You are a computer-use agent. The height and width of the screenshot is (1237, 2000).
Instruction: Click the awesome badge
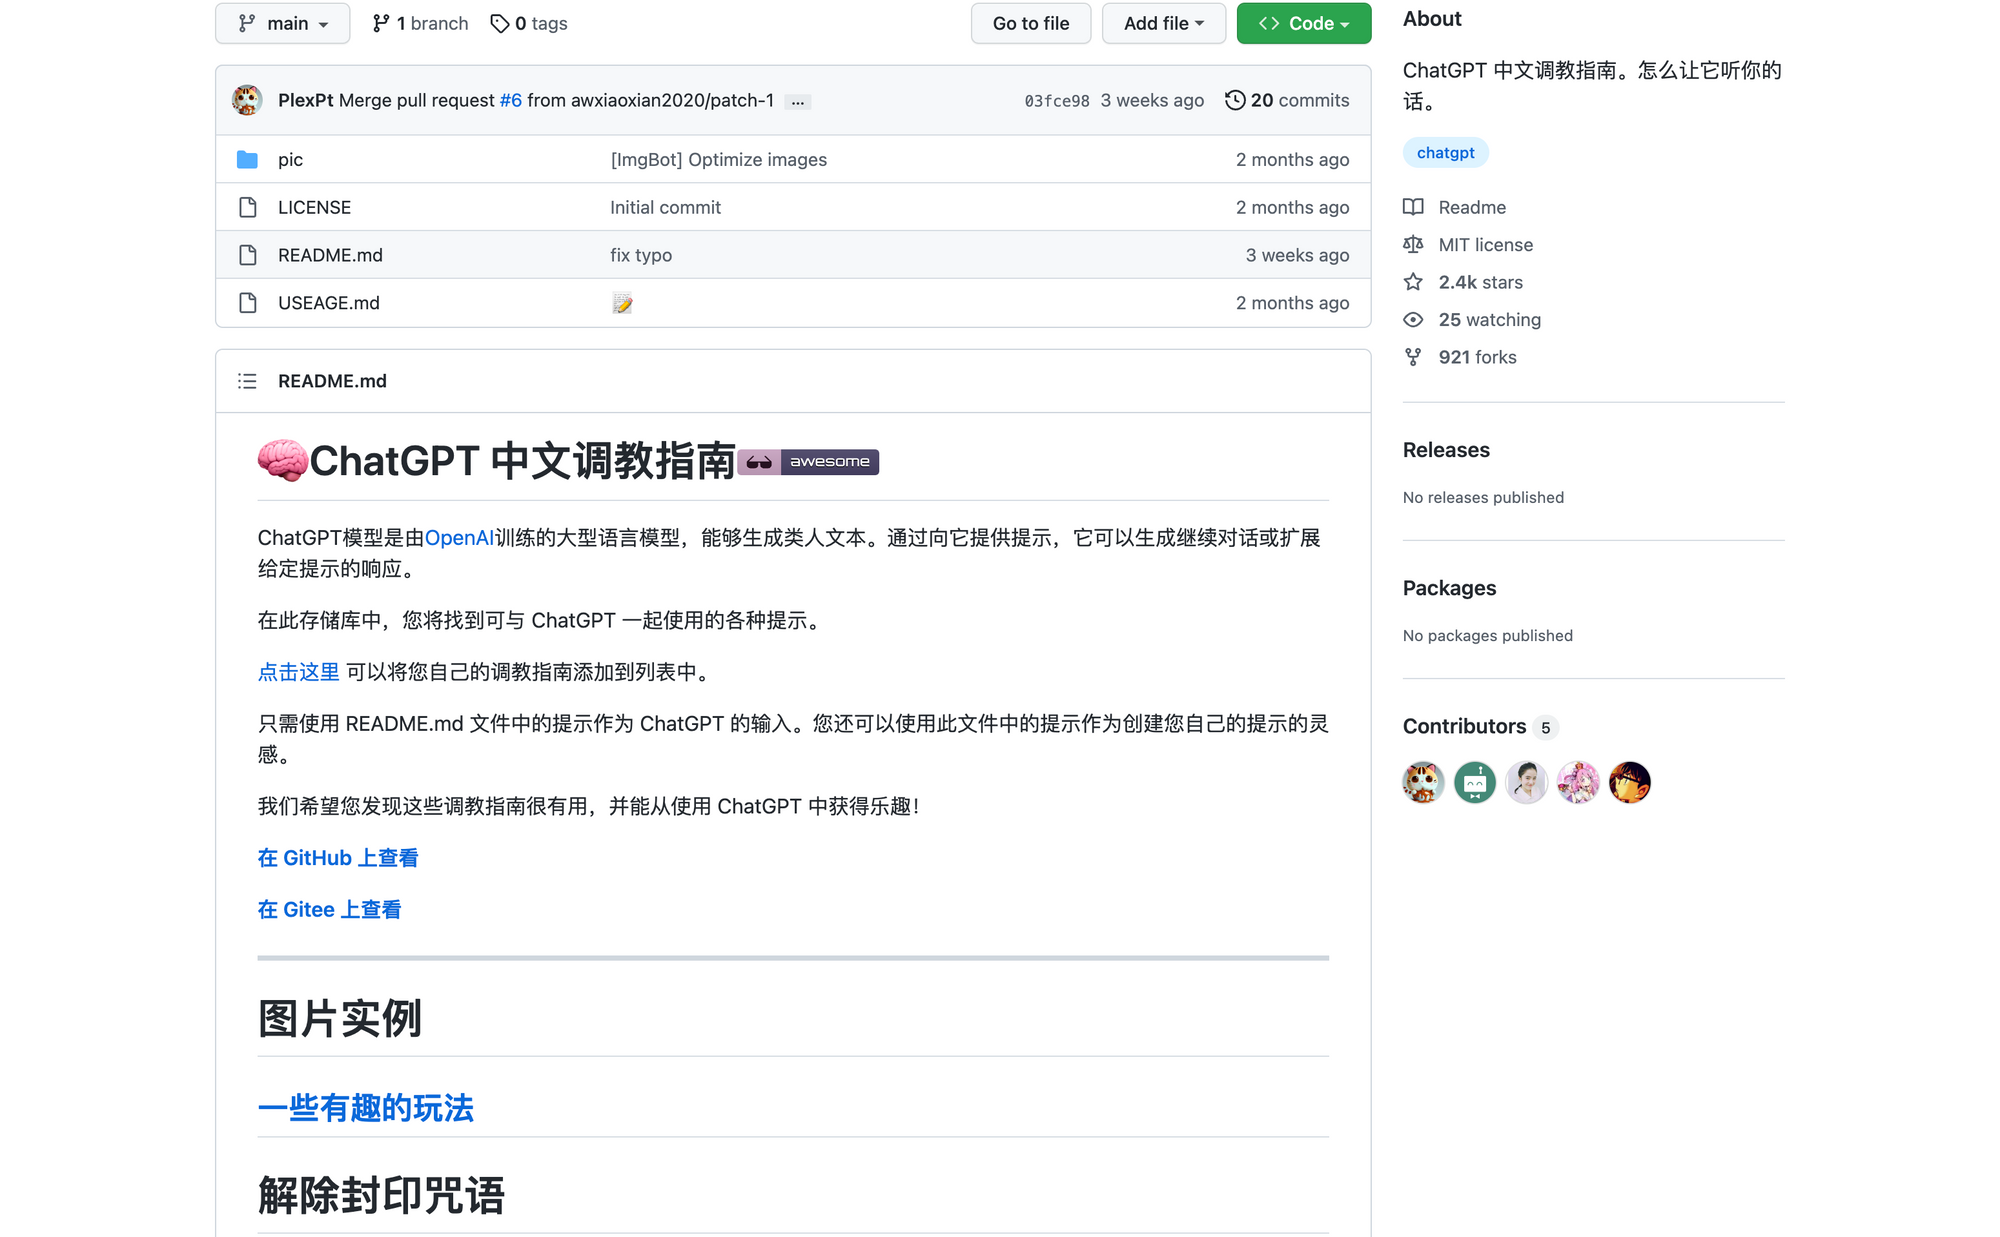point(808,461)
